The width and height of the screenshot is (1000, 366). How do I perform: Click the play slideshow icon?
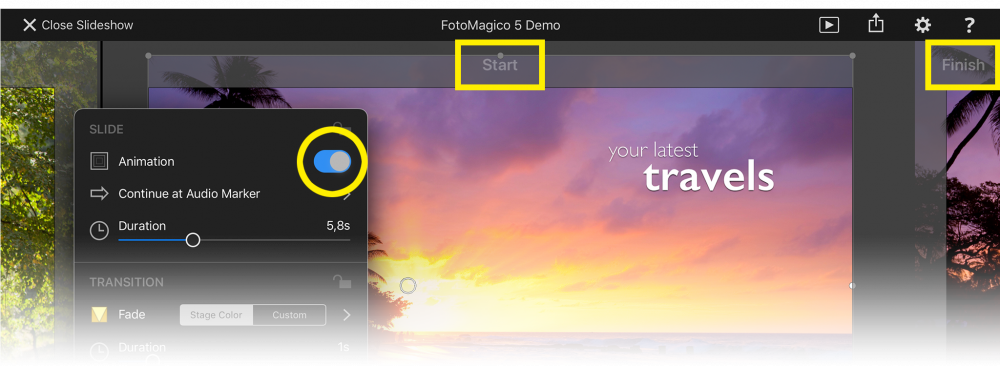(828, 25)
